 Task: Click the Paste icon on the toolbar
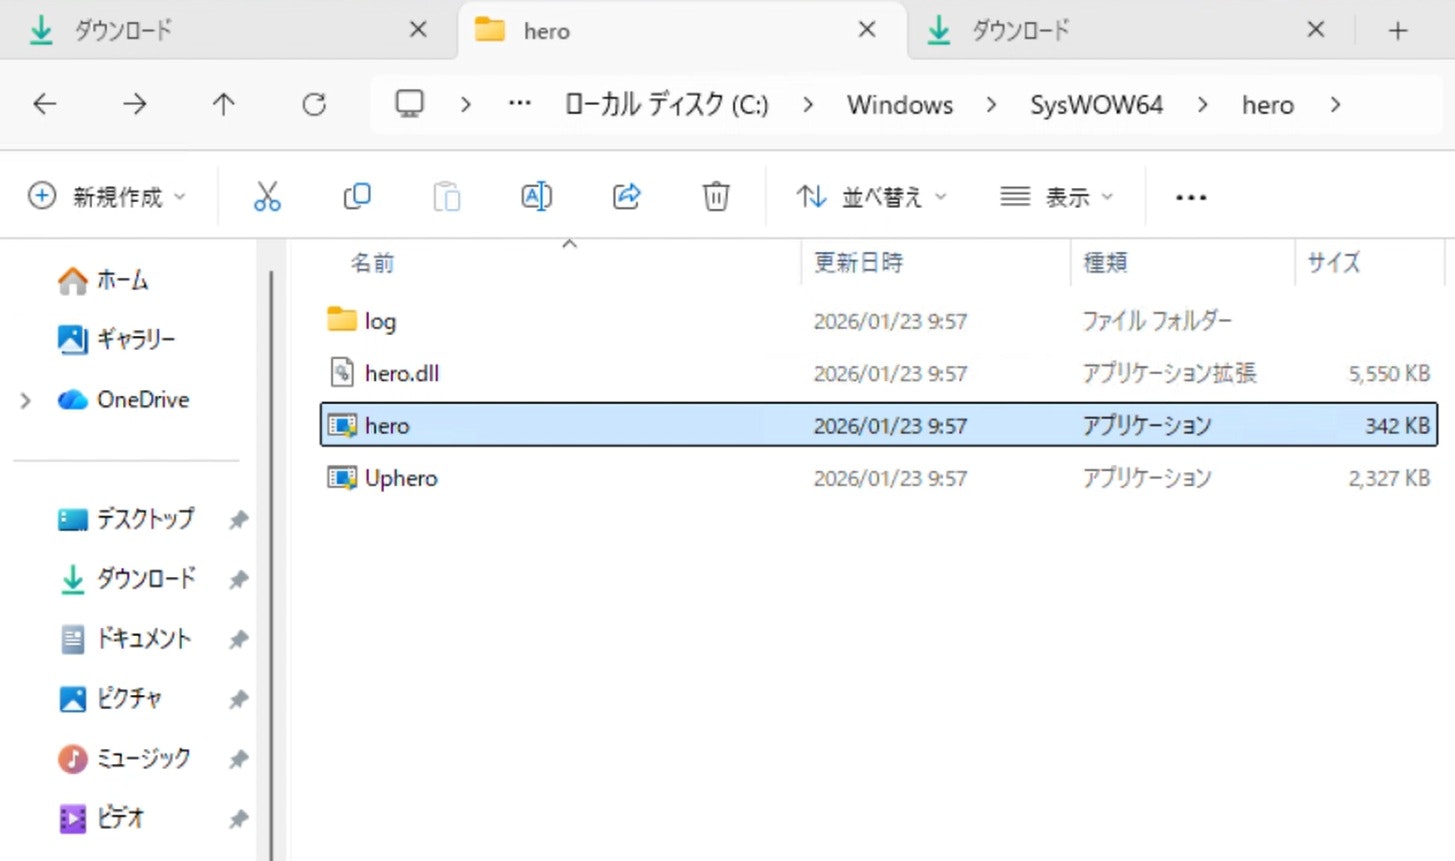[446, 196]
